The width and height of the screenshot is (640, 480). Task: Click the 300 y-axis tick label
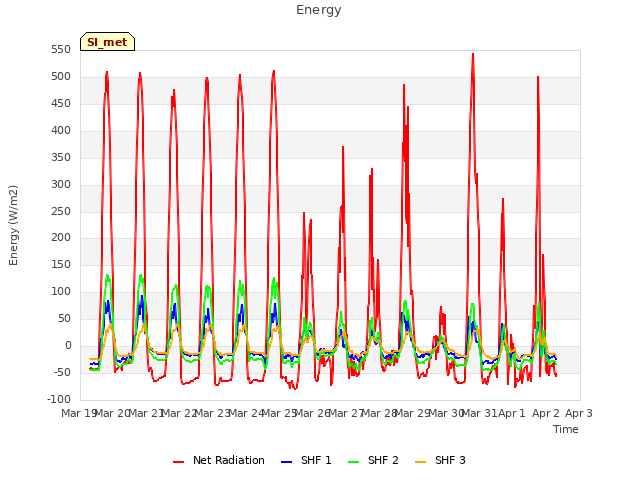(61, 184)
